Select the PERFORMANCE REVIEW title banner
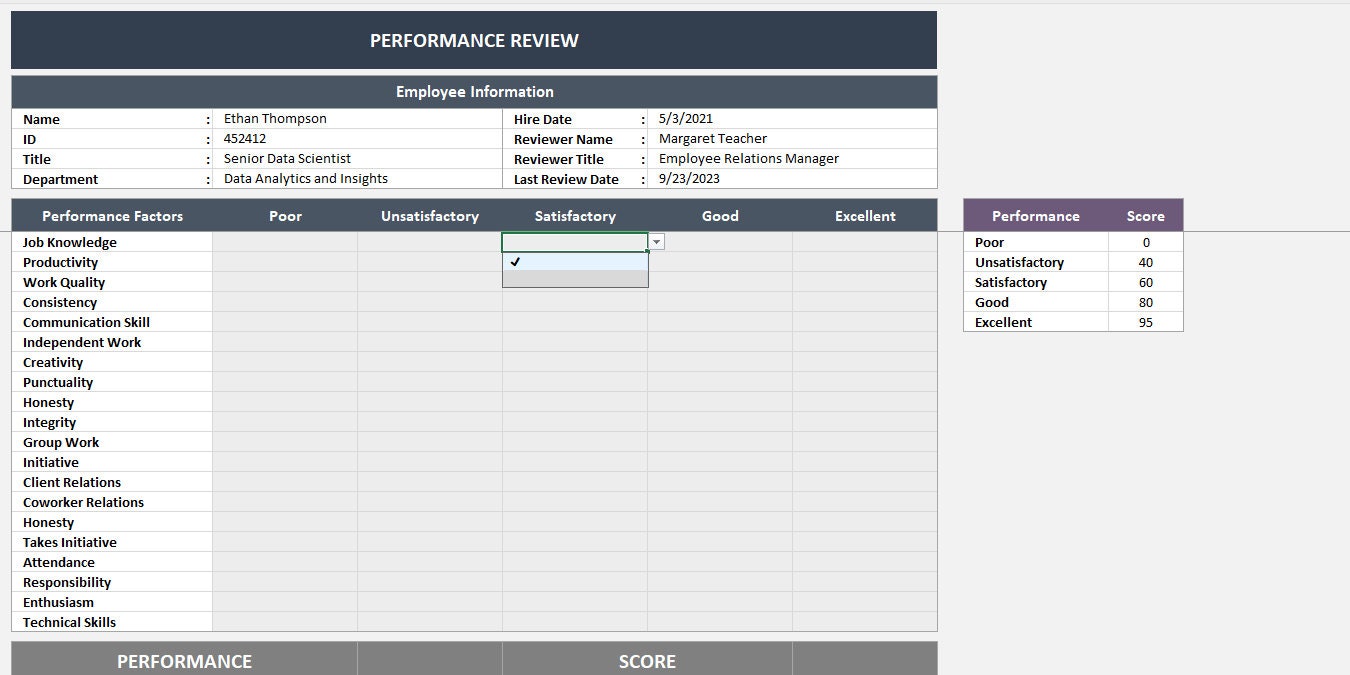 pyautogui.click(x=475, y=40)
